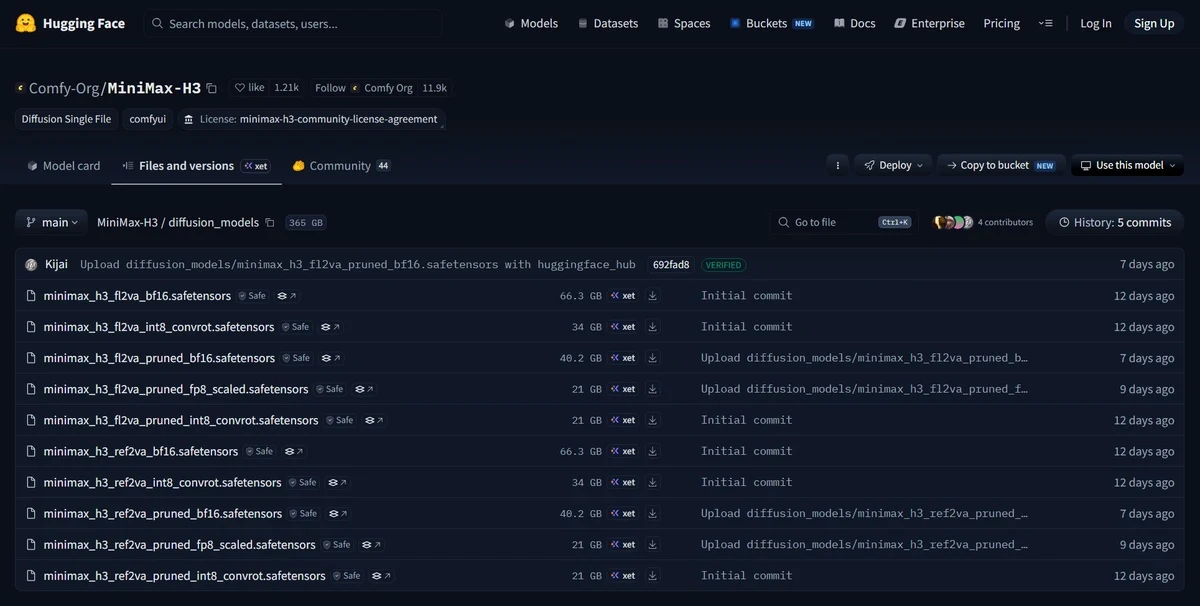Expand the Deploy dropdown
This screenshot has height=606, width=1200.
click(x=894, y=165)
